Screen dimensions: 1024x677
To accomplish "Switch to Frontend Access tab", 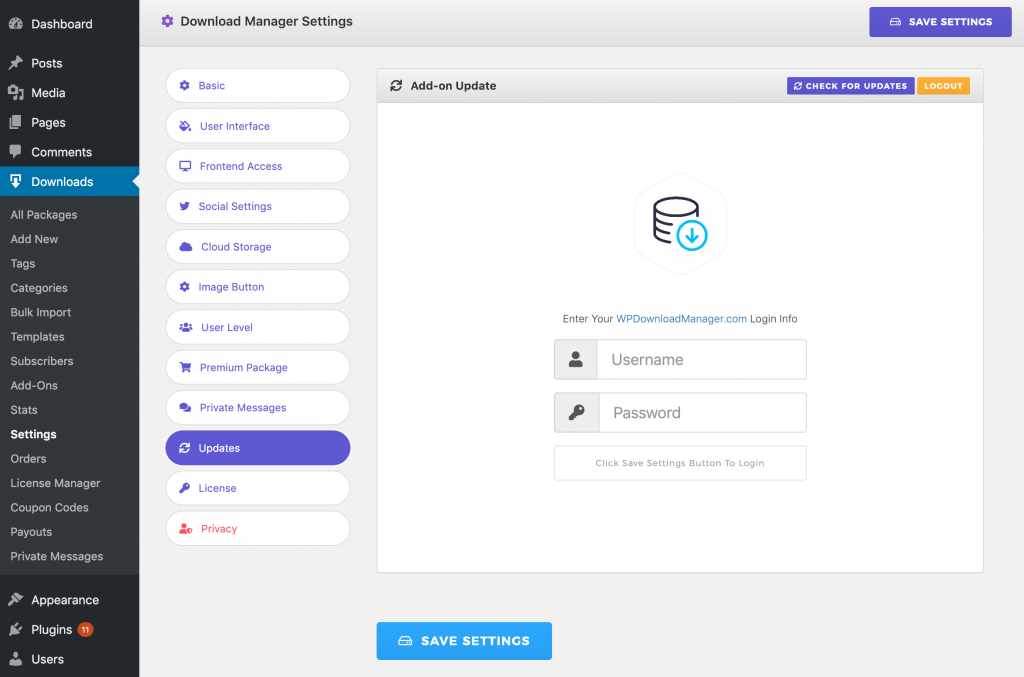I will click(x=258, y=166).
